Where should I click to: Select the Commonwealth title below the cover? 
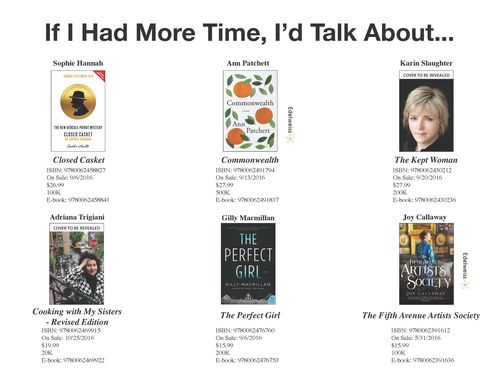(x=250, y=160)
